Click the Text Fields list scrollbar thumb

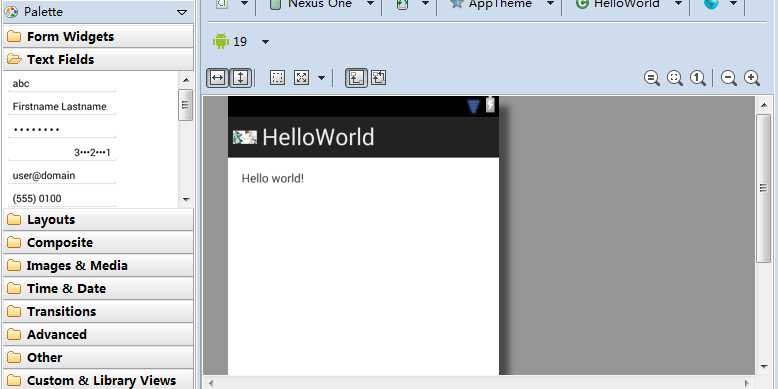tap(186, 105)
